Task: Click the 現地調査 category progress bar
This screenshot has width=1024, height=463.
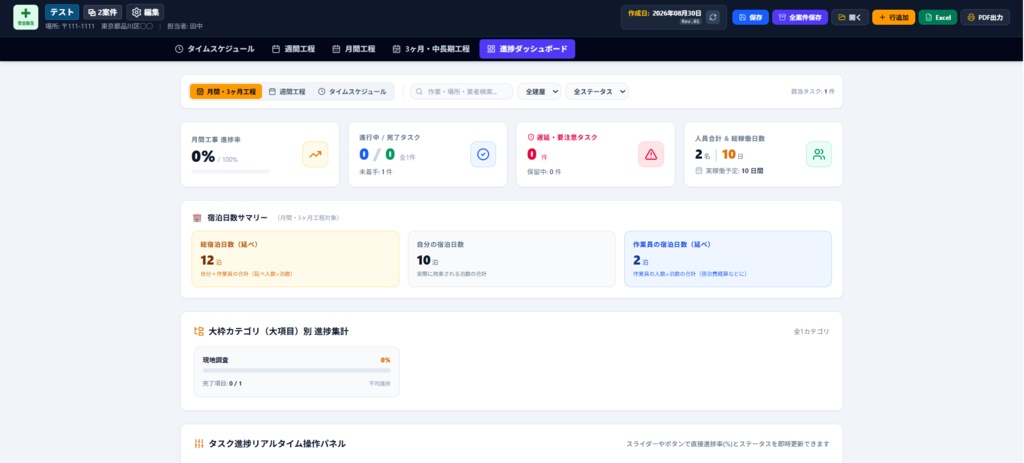Action: coord(296,370)
